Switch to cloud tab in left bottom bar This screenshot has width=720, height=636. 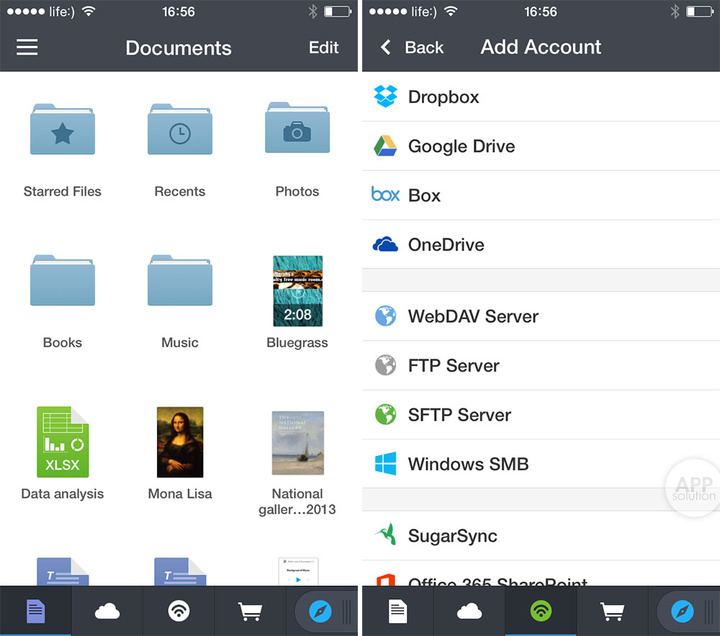pos(107,611)
